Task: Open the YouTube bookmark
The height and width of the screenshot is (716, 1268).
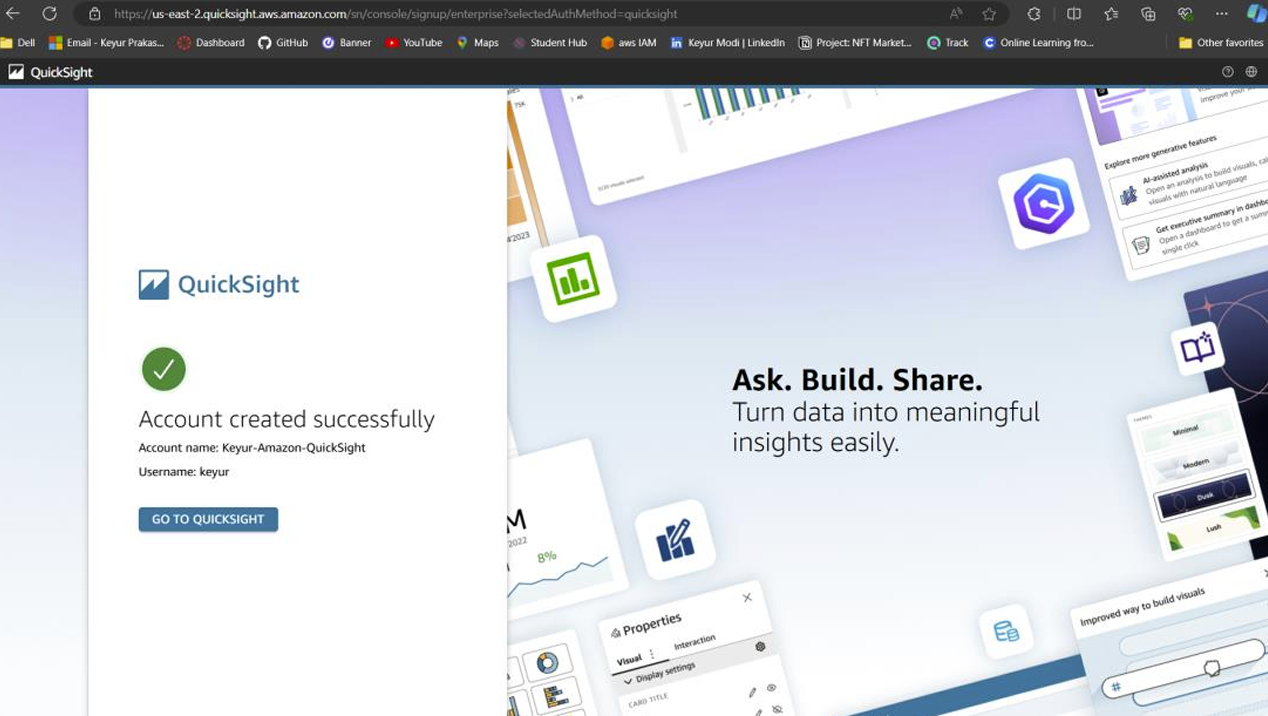Action: pyautogui.click(x=414, y=43)
